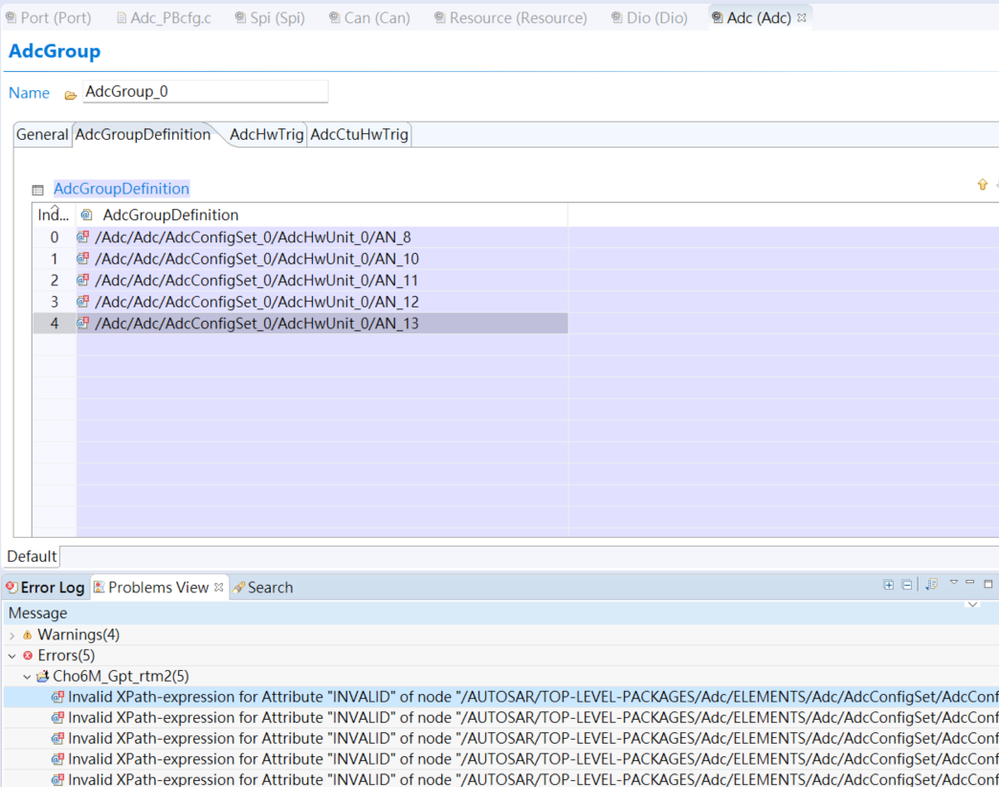The height and width of the screenshot is (787, 999).
Task: Click the reference icon of the AN_10 row
Action: click(x=83, y=258)
